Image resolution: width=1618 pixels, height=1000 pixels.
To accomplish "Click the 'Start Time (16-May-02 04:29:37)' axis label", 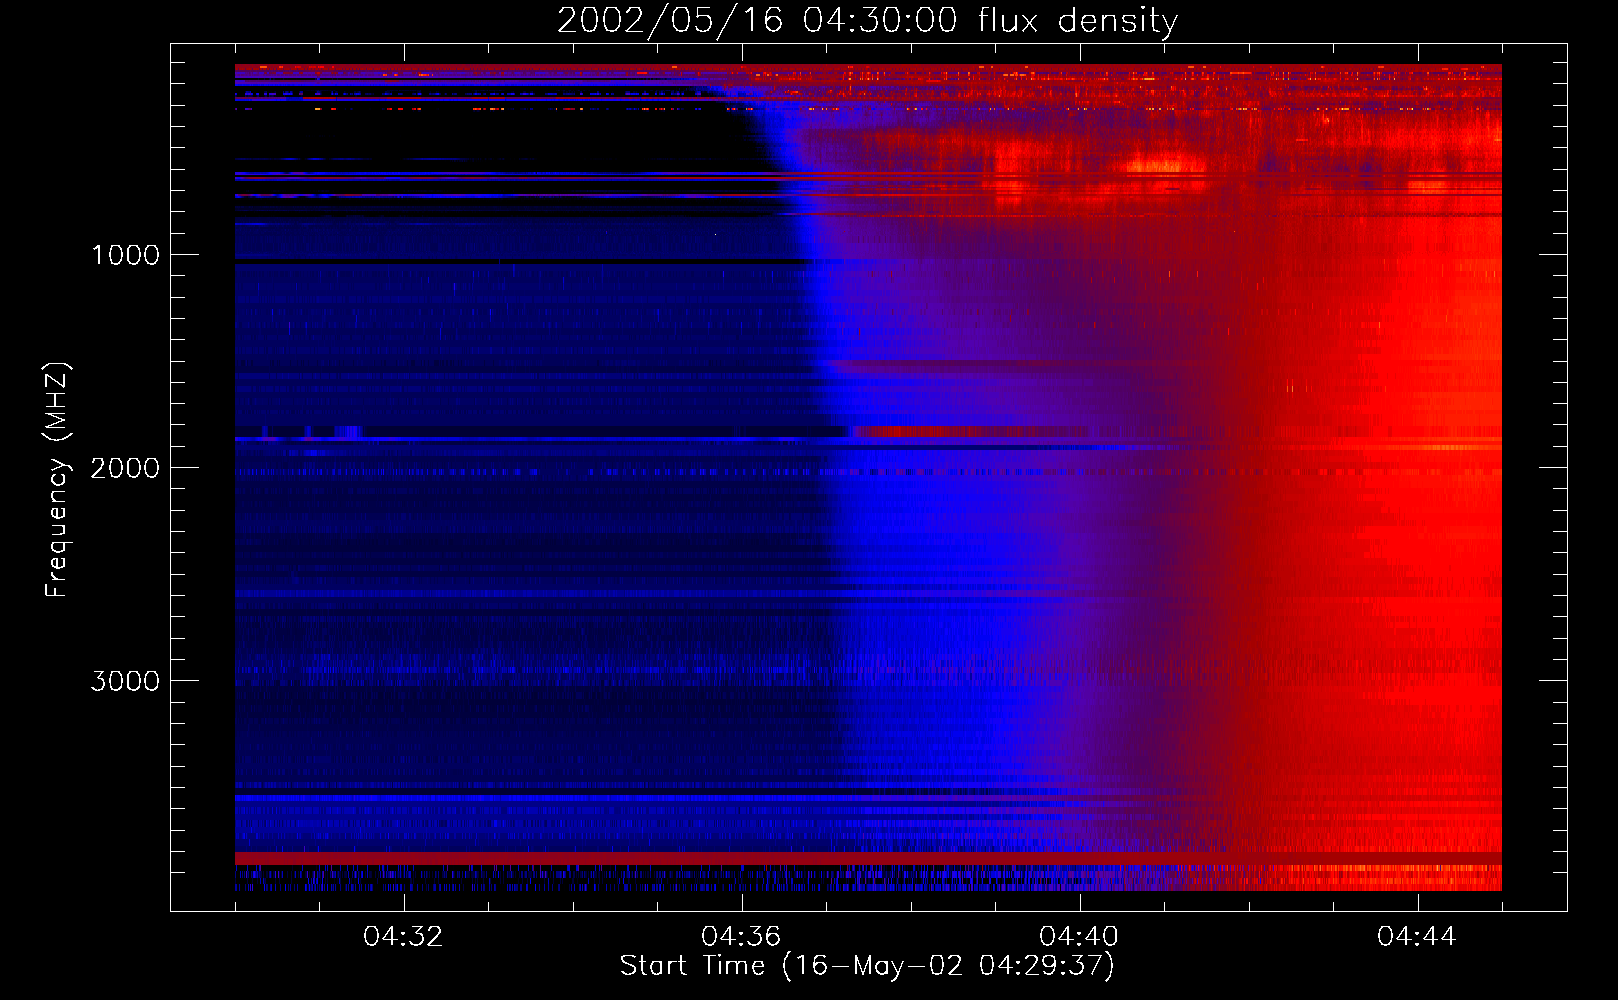I will tap(867, 966).
